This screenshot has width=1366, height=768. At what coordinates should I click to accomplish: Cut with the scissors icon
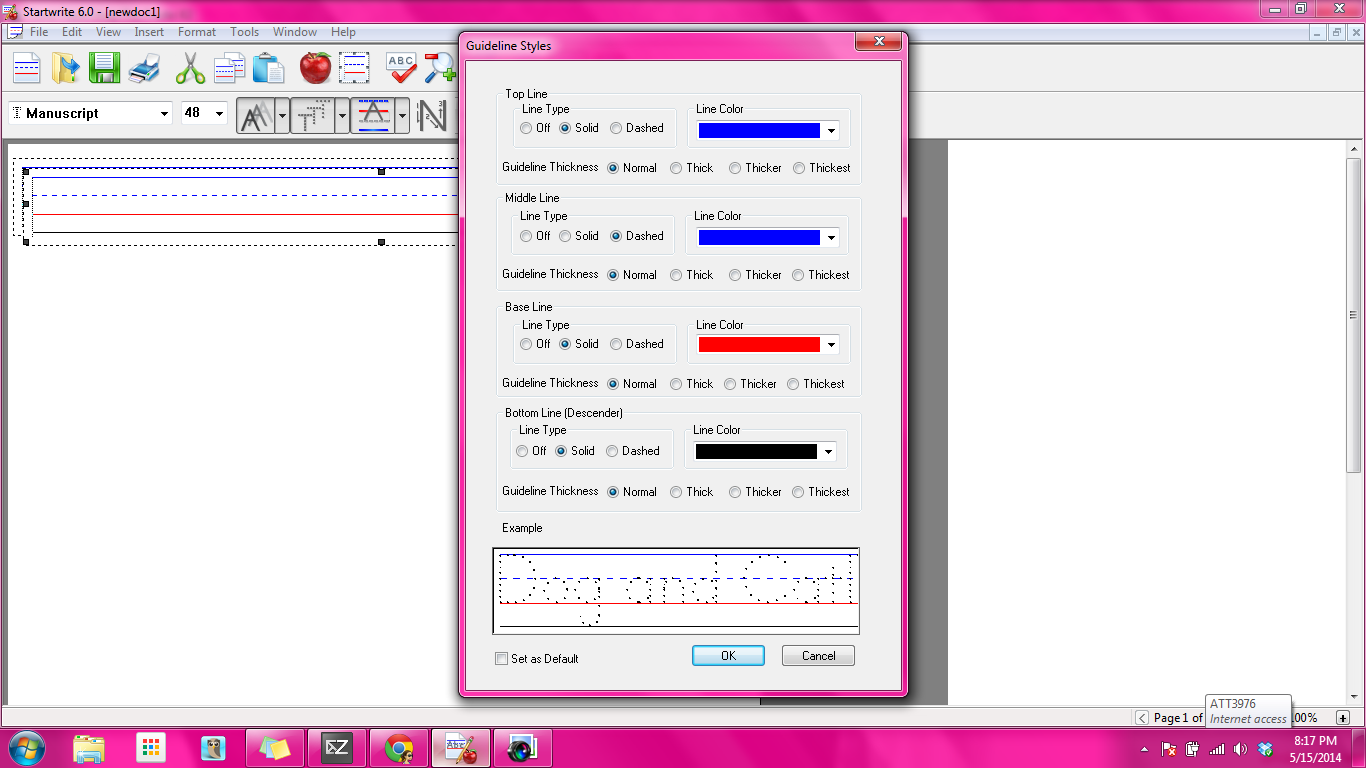[190, 68]
